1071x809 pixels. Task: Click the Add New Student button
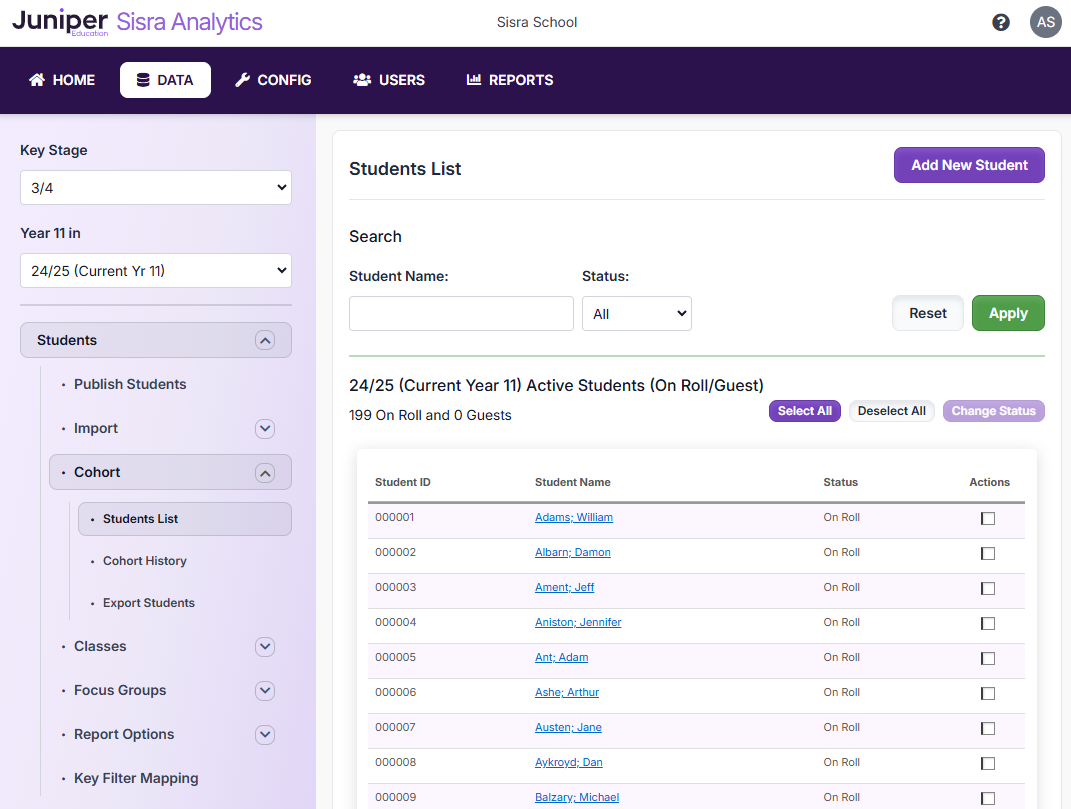[x=968, y=165]
